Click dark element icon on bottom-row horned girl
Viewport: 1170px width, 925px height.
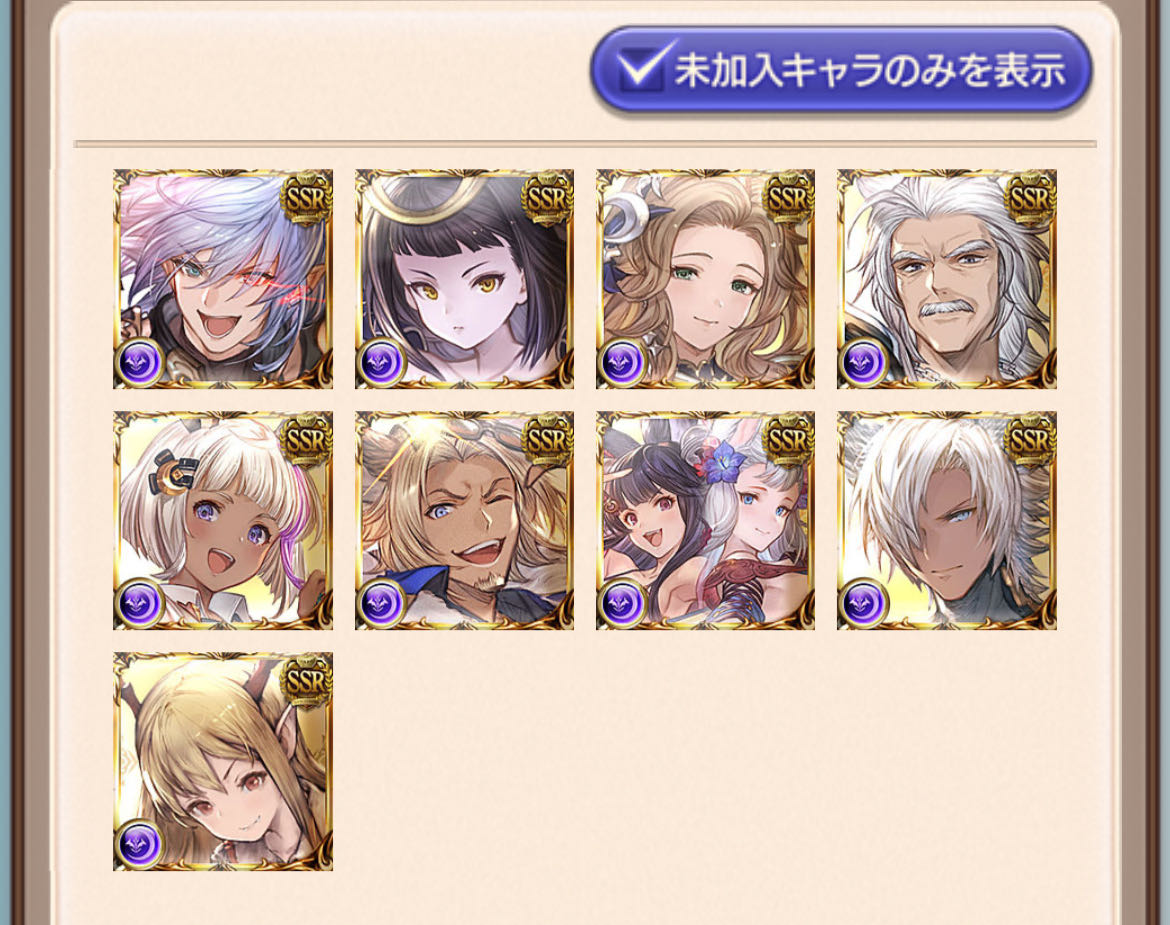coord(140,844)
